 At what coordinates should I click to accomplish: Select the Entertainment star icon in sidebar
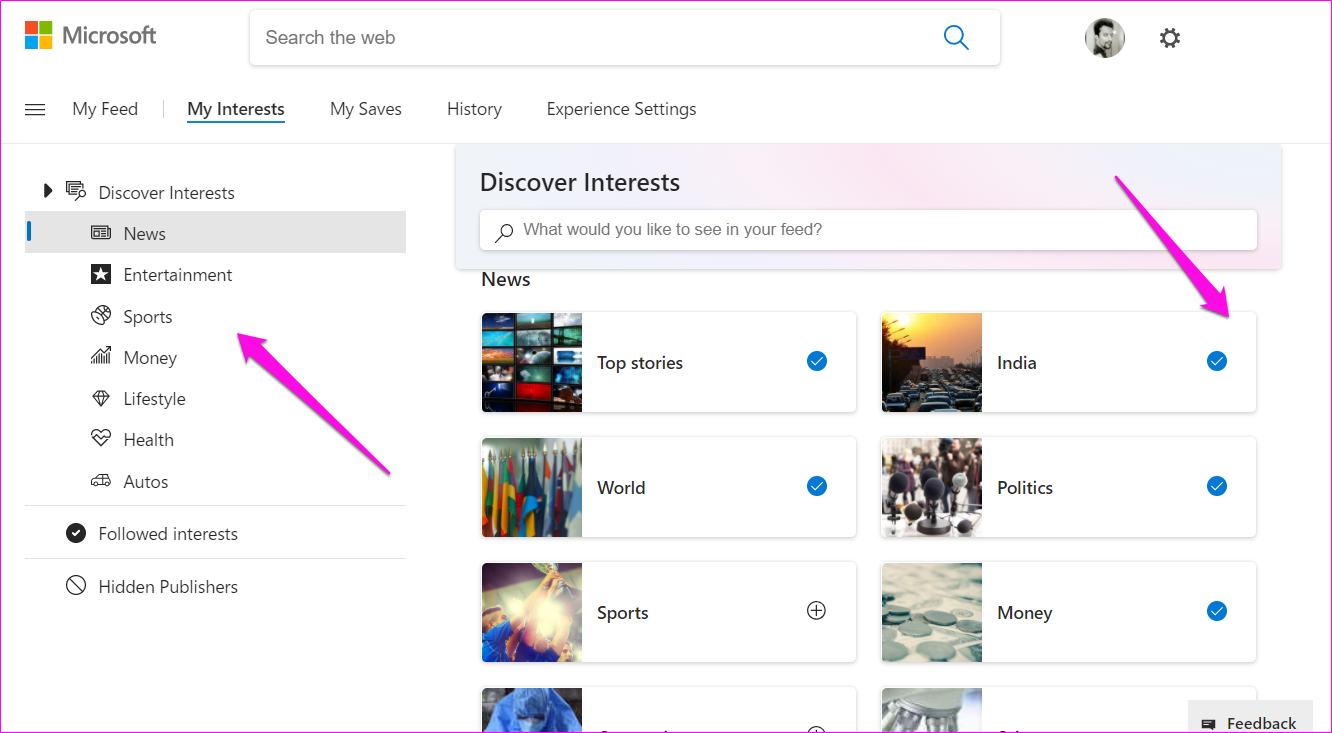[x=101, y=275]
